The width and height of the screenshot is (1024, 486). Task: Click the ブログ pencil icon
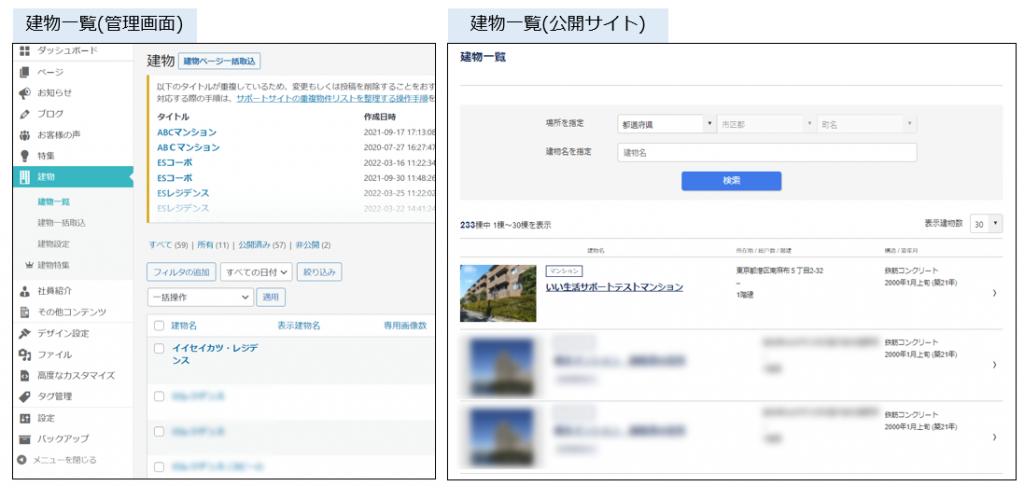[25, 114]
